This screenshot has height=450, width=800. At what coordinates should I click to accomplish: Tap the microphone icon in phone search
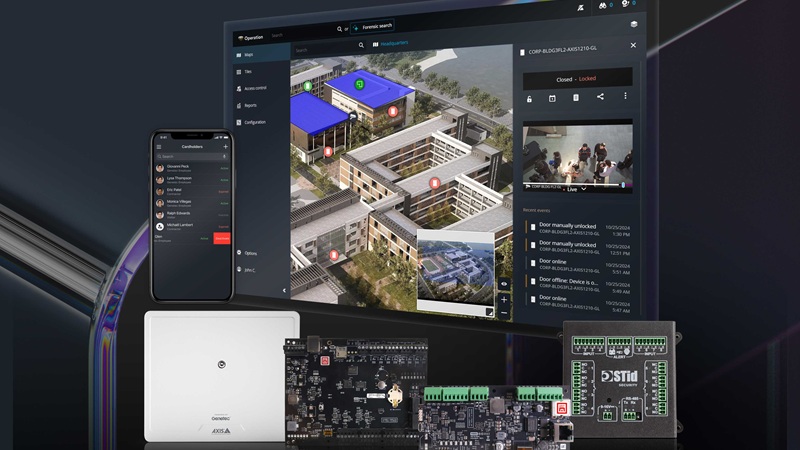pos(224,157)
